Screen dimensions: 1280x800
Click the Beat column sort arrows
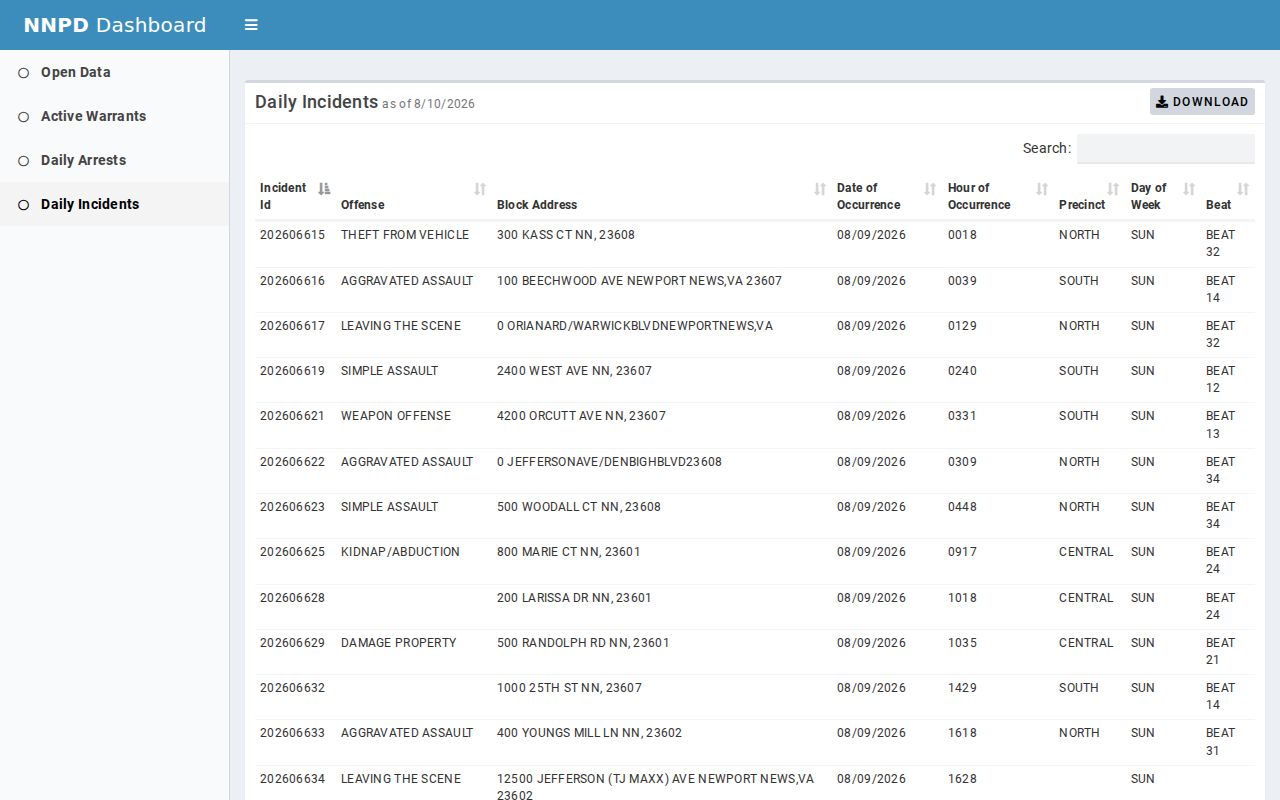[x=1243, y=188]
